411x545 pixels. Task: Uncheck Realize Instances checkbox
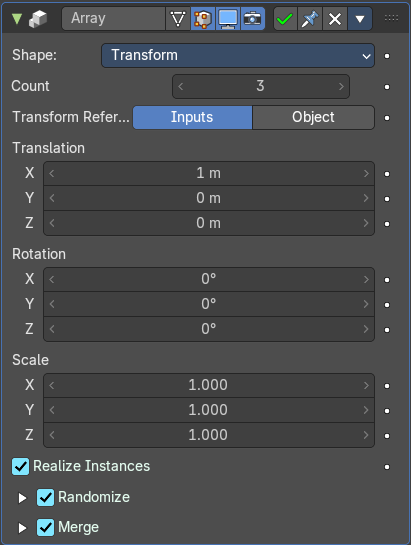21,466
